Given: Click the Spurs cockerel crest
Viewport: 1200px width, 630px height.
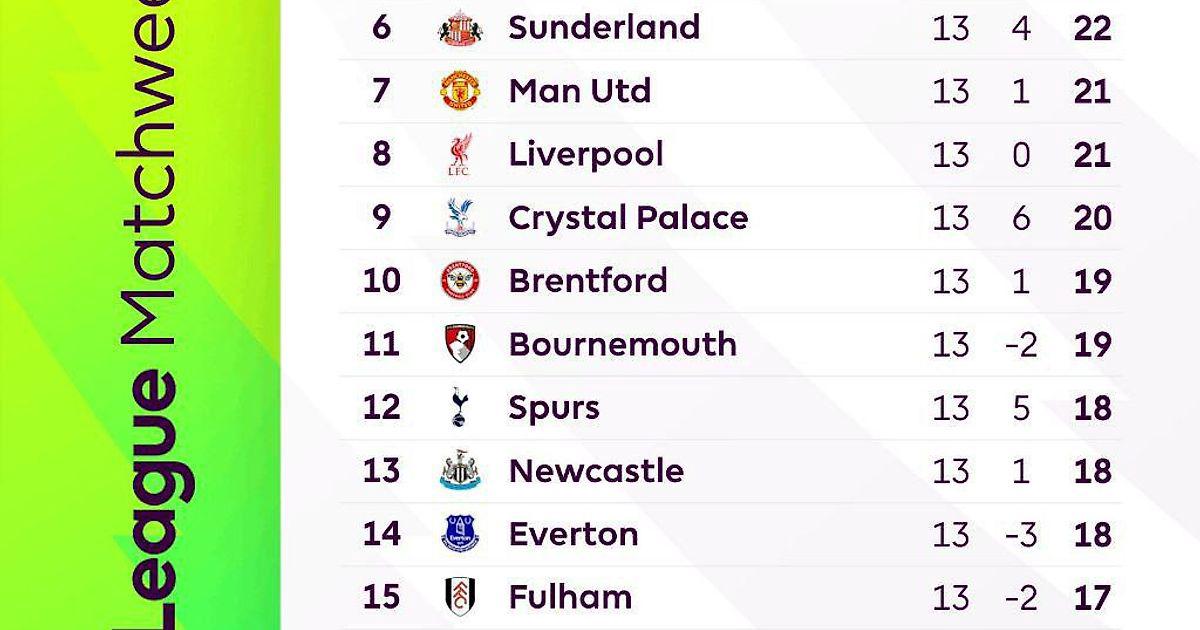Looking at the screenshot, I should (x=460, y=407).
